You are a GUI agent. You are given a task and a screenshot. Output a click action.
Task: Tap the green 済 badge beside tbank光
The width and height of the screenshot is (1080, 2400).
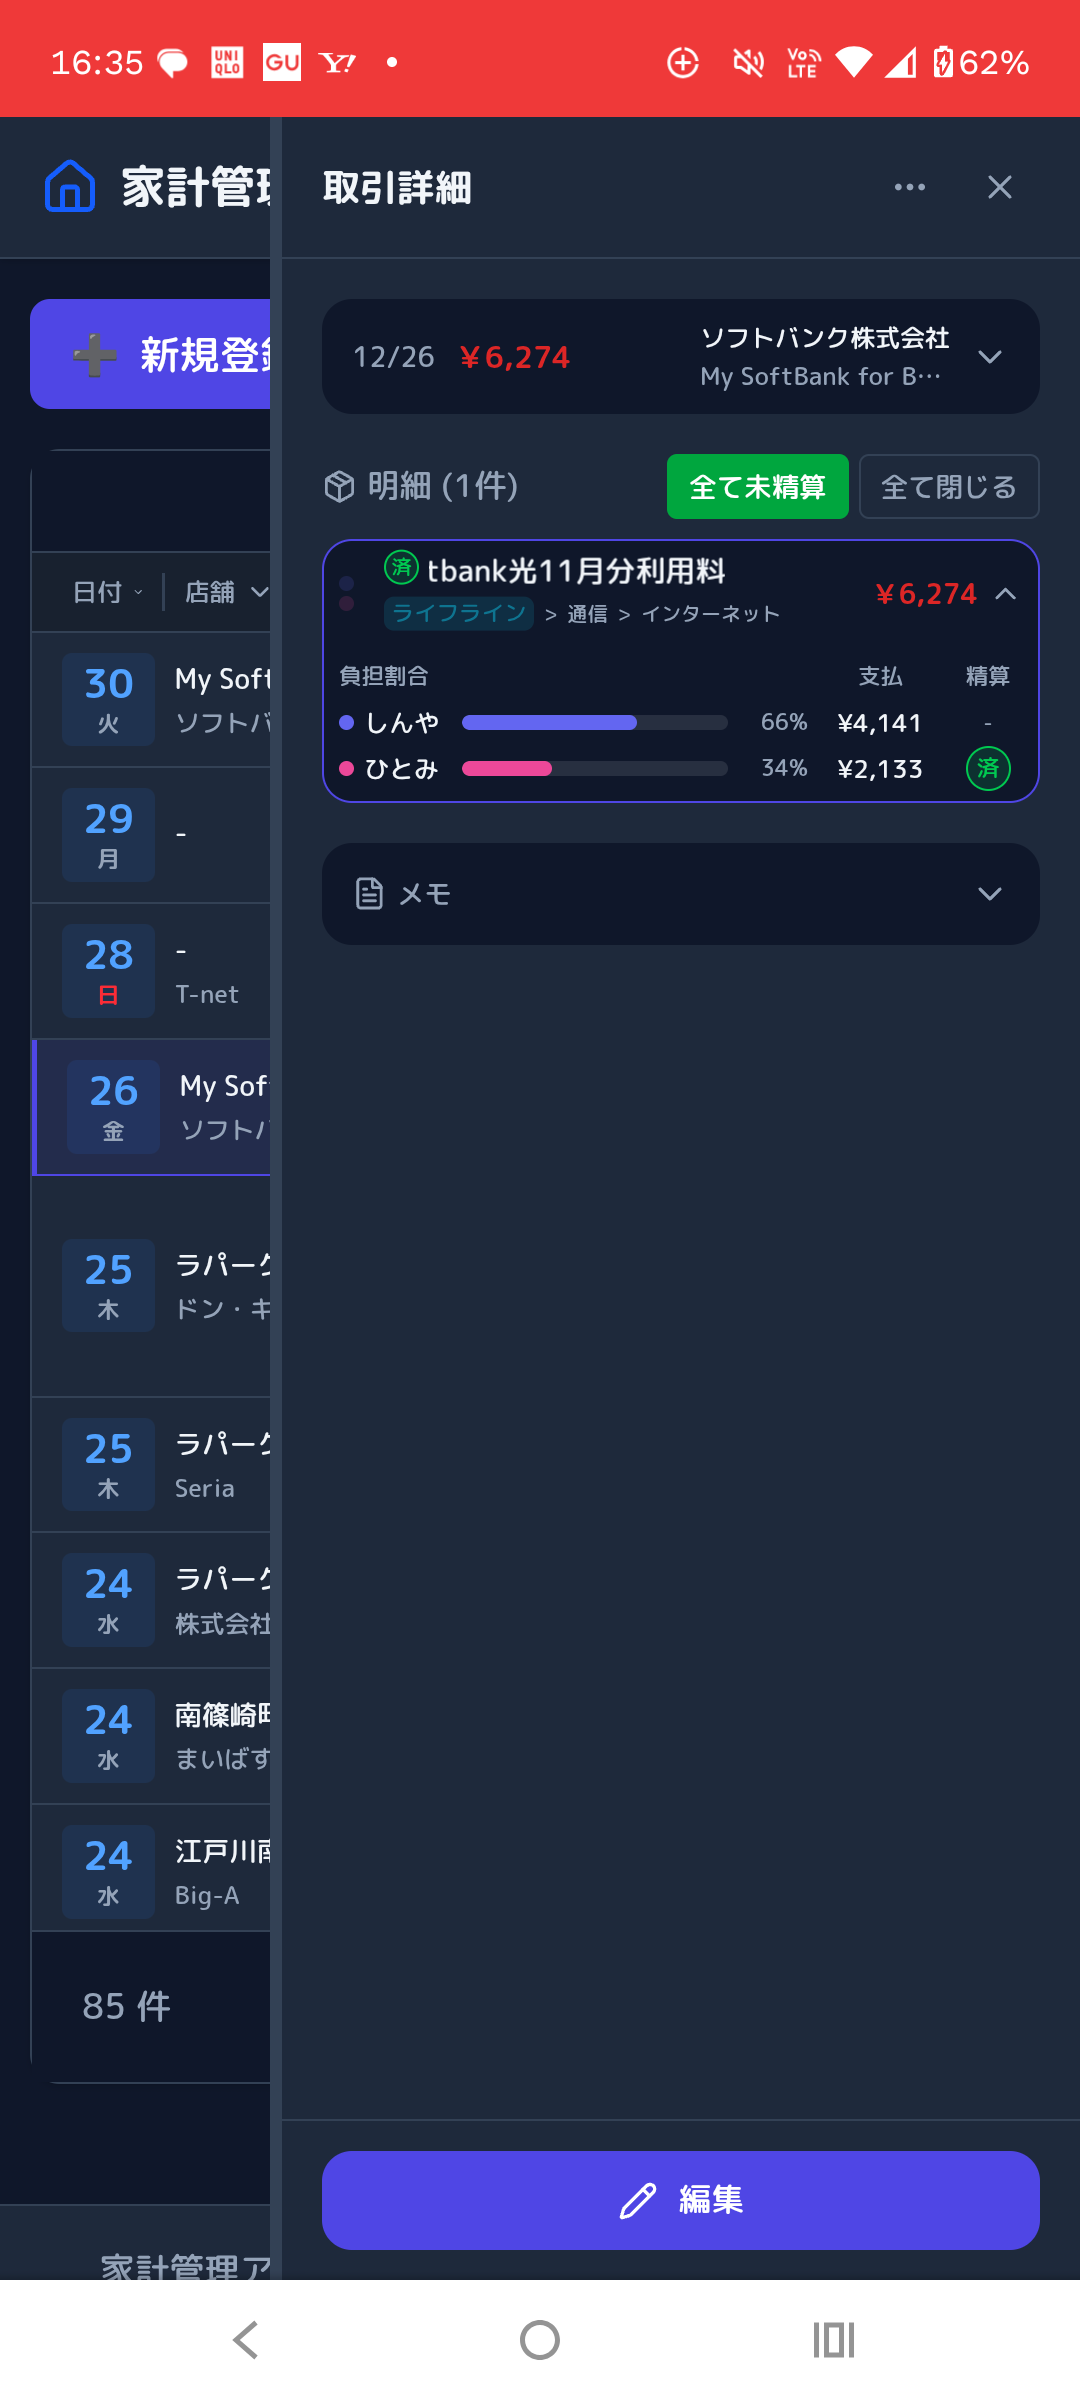pos(401,568)
